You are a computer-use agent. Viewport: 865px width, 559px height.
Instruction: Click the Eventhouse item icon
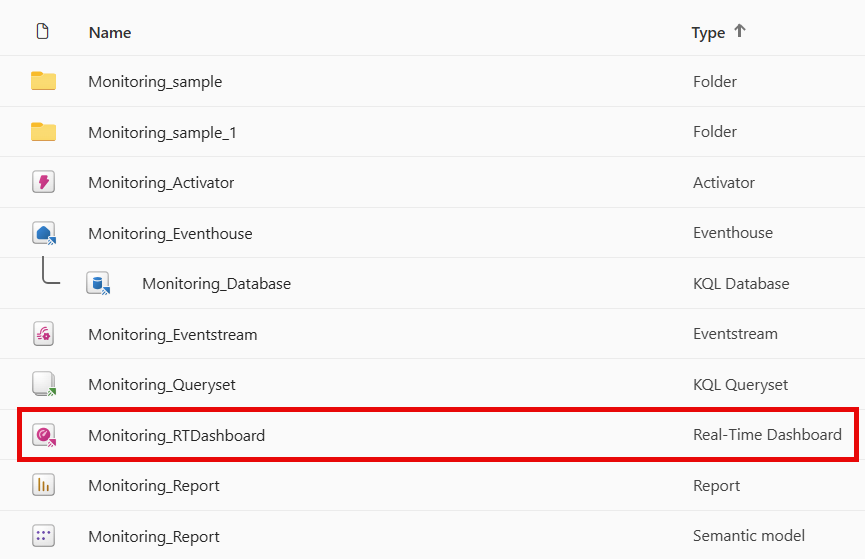(x=43, y=233)
